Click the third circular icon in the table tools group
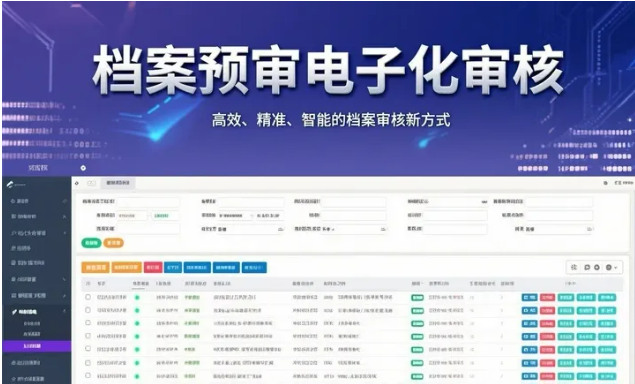Viewport: 635px width, 384px height. coord(597,267)
